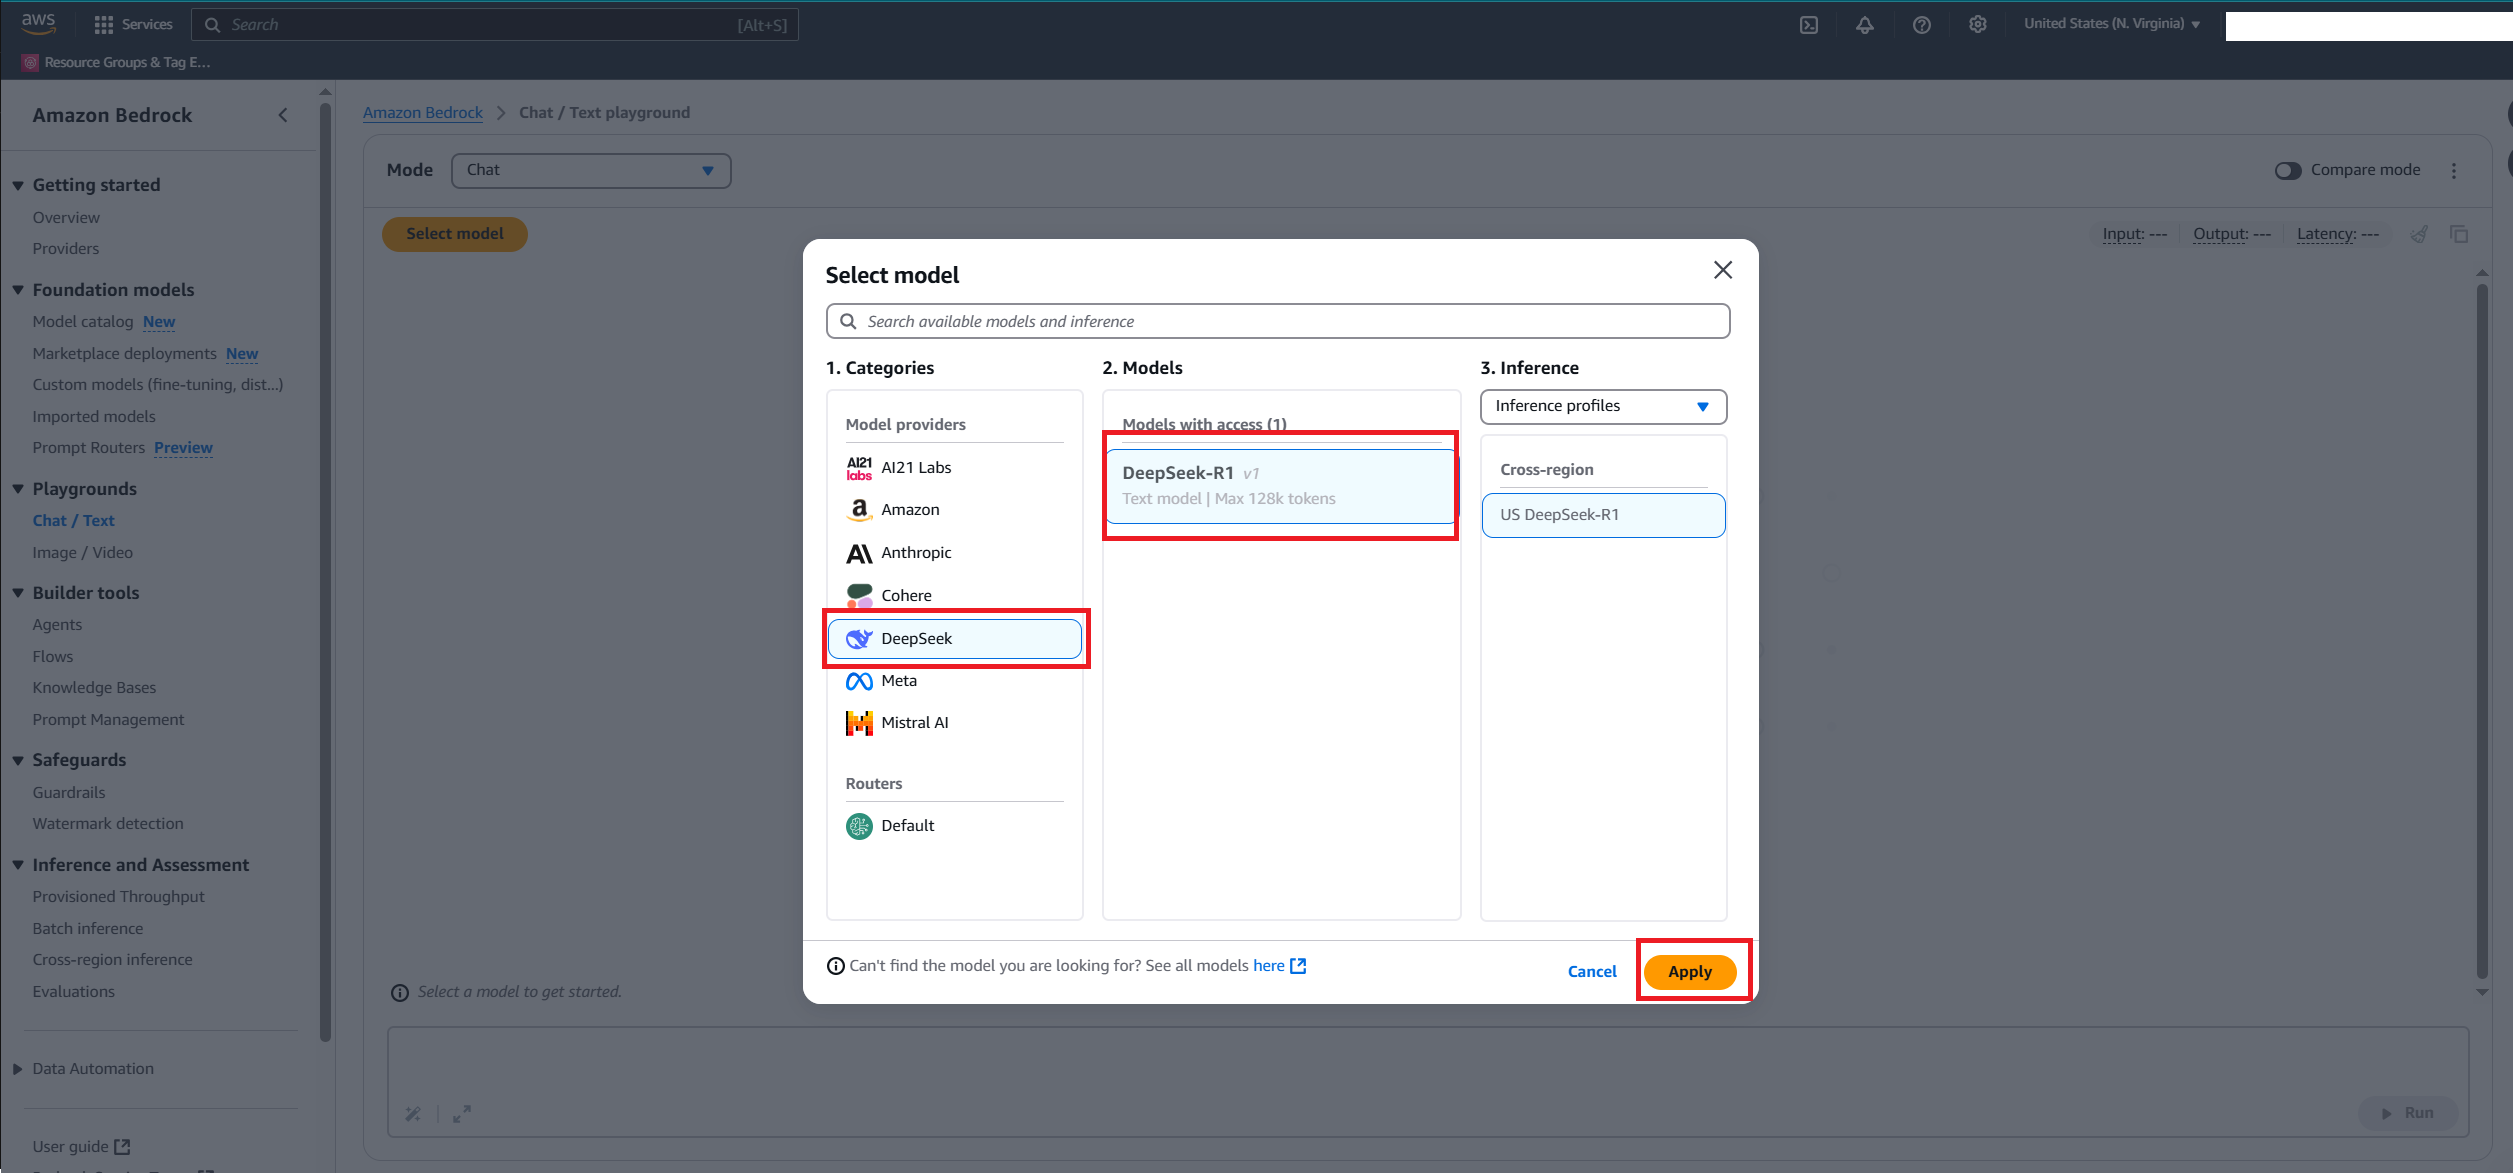Open the settings gear in top bar
Viewport: 2513px width, 1173px height.
pos(1977,25)
